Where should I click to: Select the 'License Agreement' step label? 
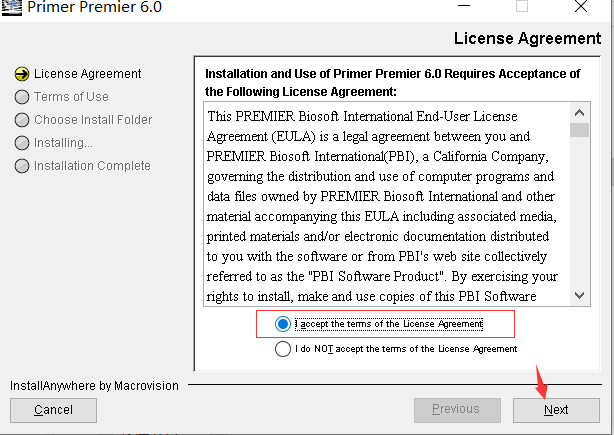point(88,73)
